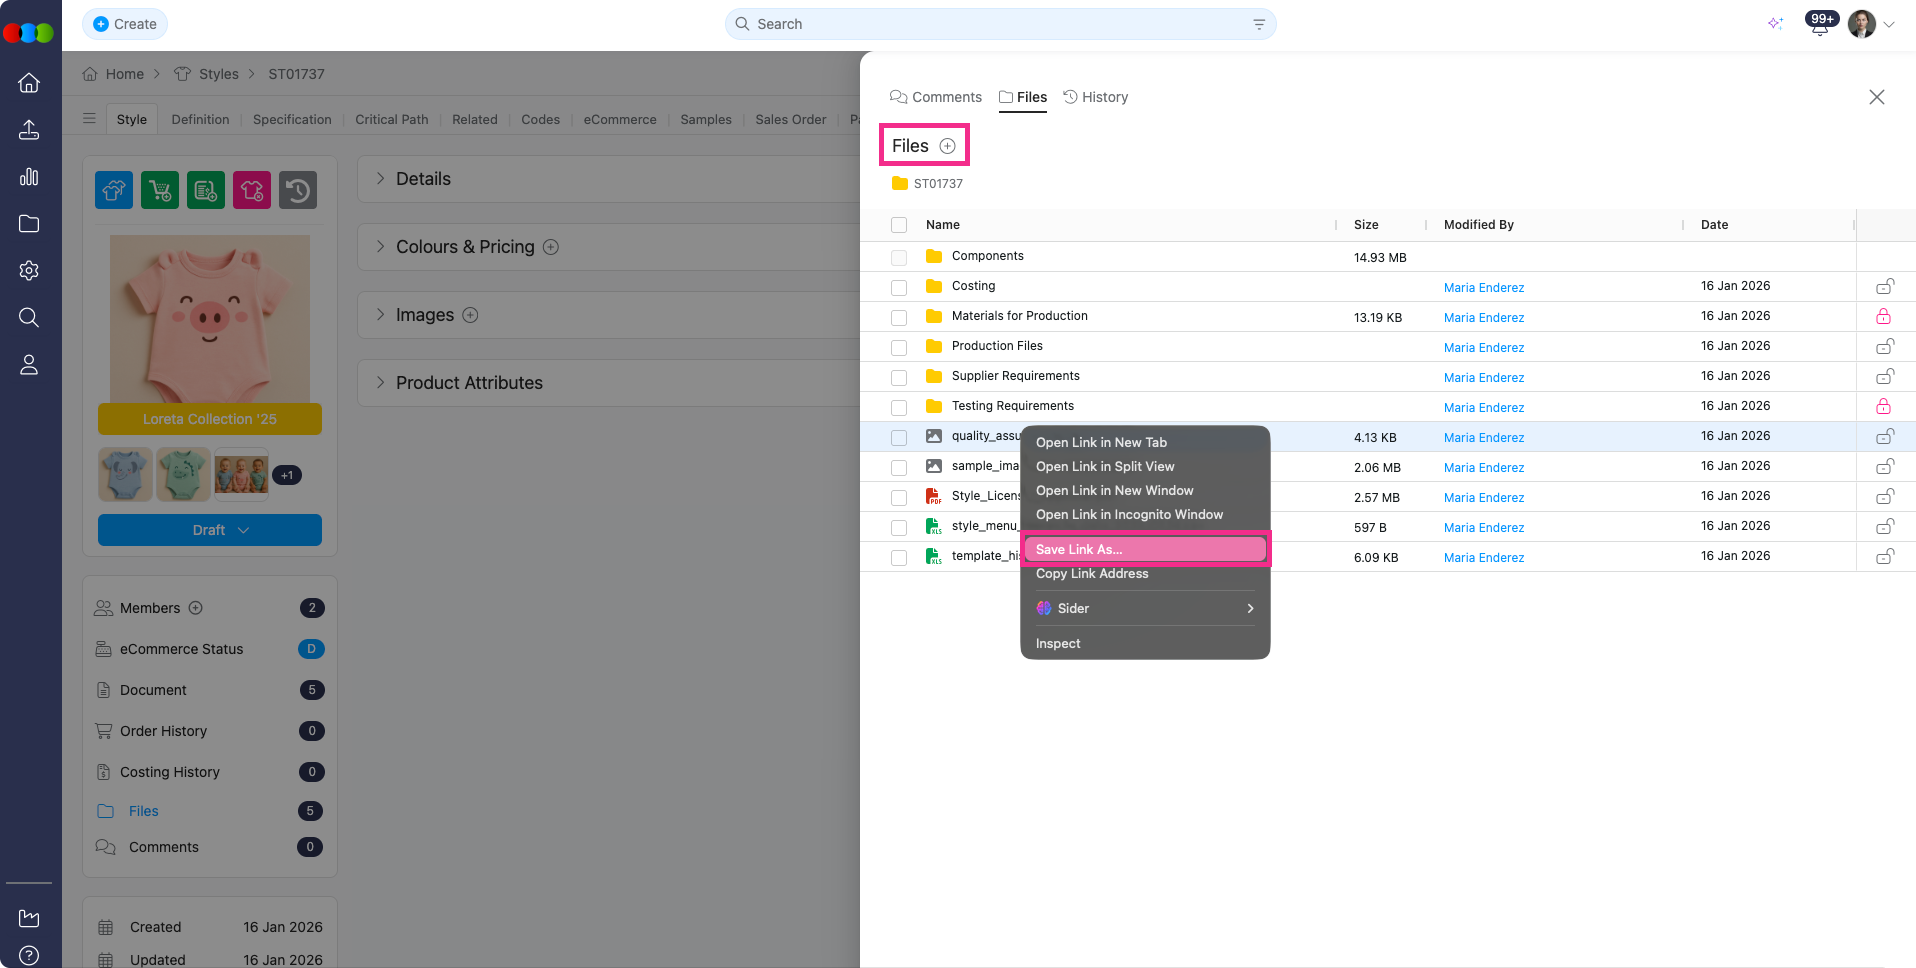Click the search filter icon in search bar
Screen dimensions: 1916x968
tap(1259, 24)
